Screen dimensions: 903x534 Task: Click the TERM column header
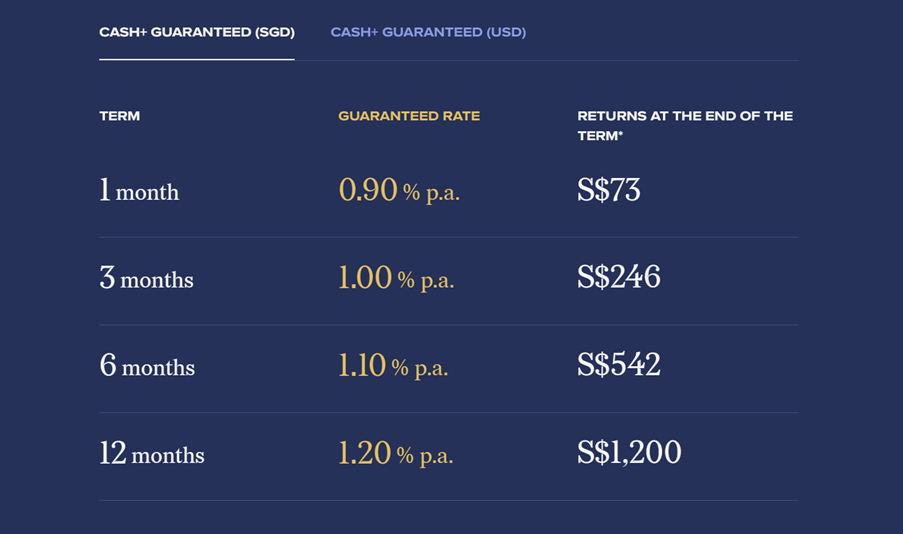point(119,116)
